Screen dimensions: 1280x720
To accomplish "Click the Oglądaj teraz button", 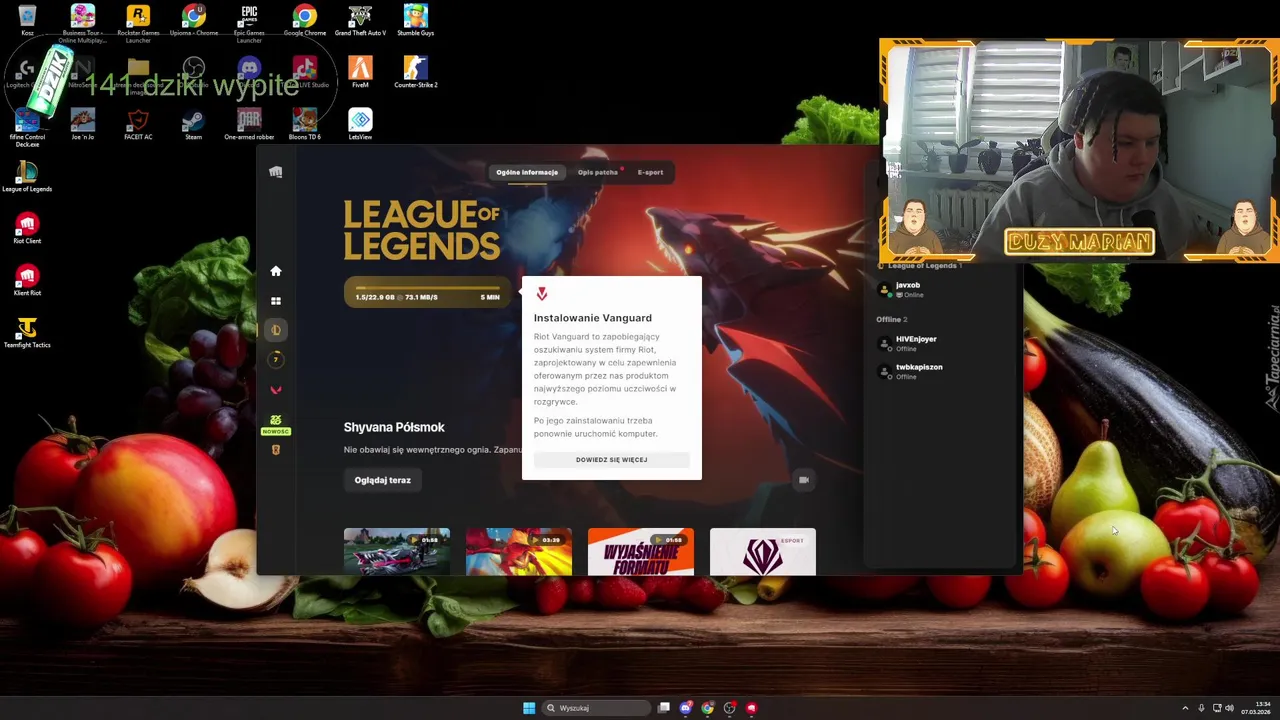I will pyautogui.click(x=382, y=480).
